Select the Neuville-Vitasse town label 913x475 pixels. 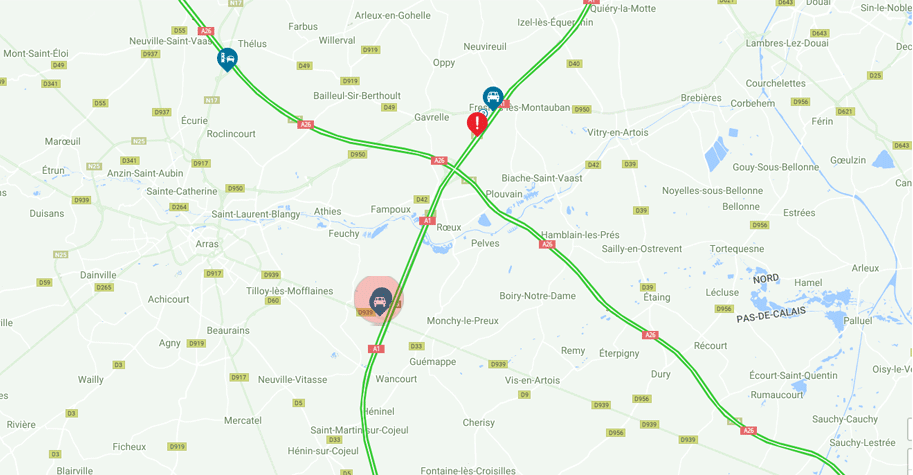(292, 380)
